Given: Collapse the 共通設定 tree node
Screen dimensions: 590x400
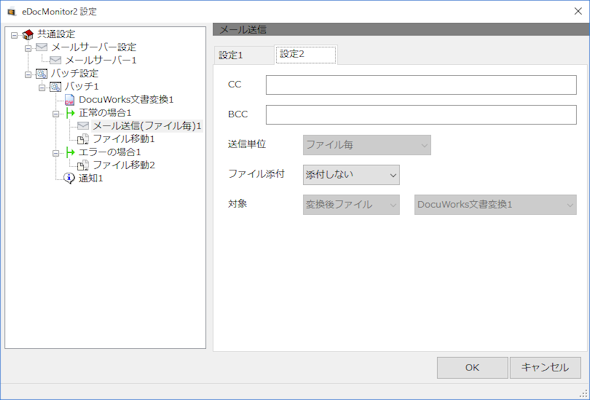Looking at the screenshot, I should [x=14, y=35].
